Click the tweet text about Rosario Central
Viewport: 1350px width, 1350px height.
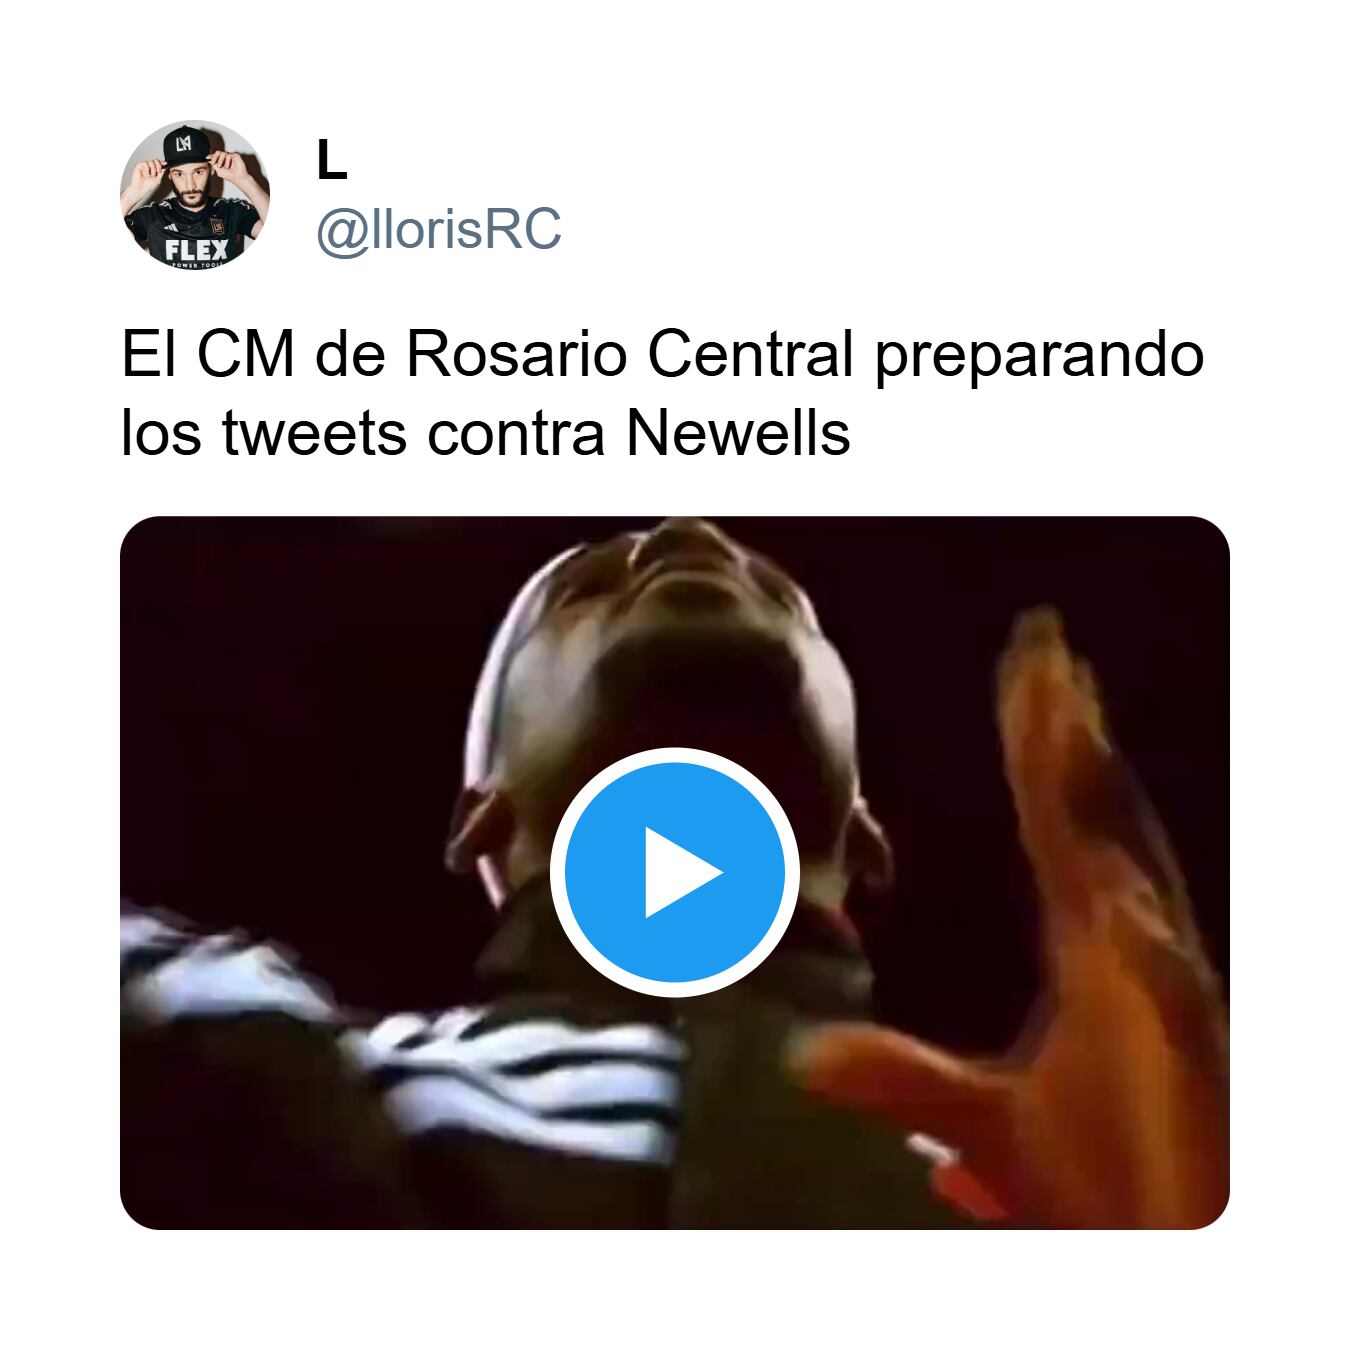[662, 394]
